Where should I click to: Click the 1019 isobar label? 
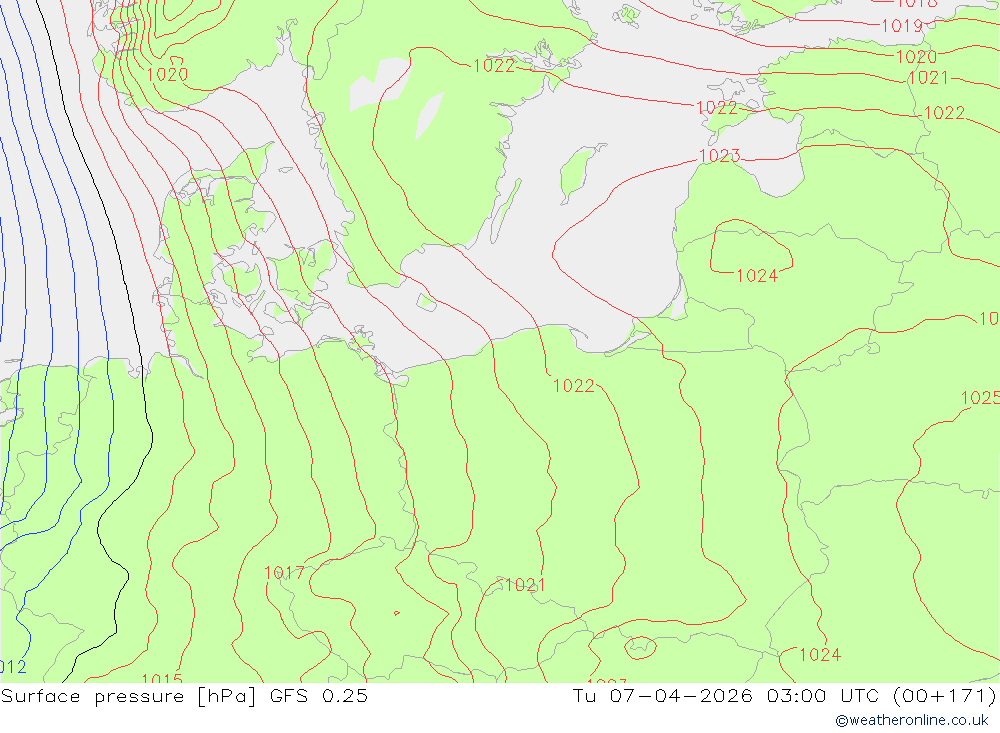point(902,26)
